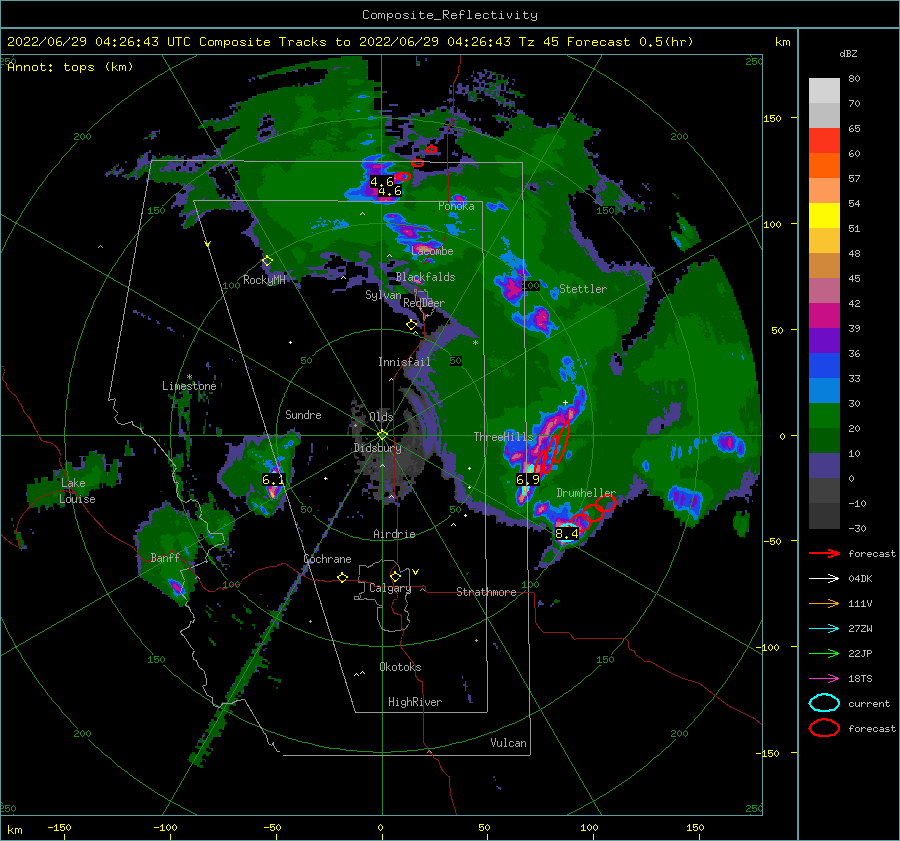Click the Vulcan city label

click(x=508, y=743)
